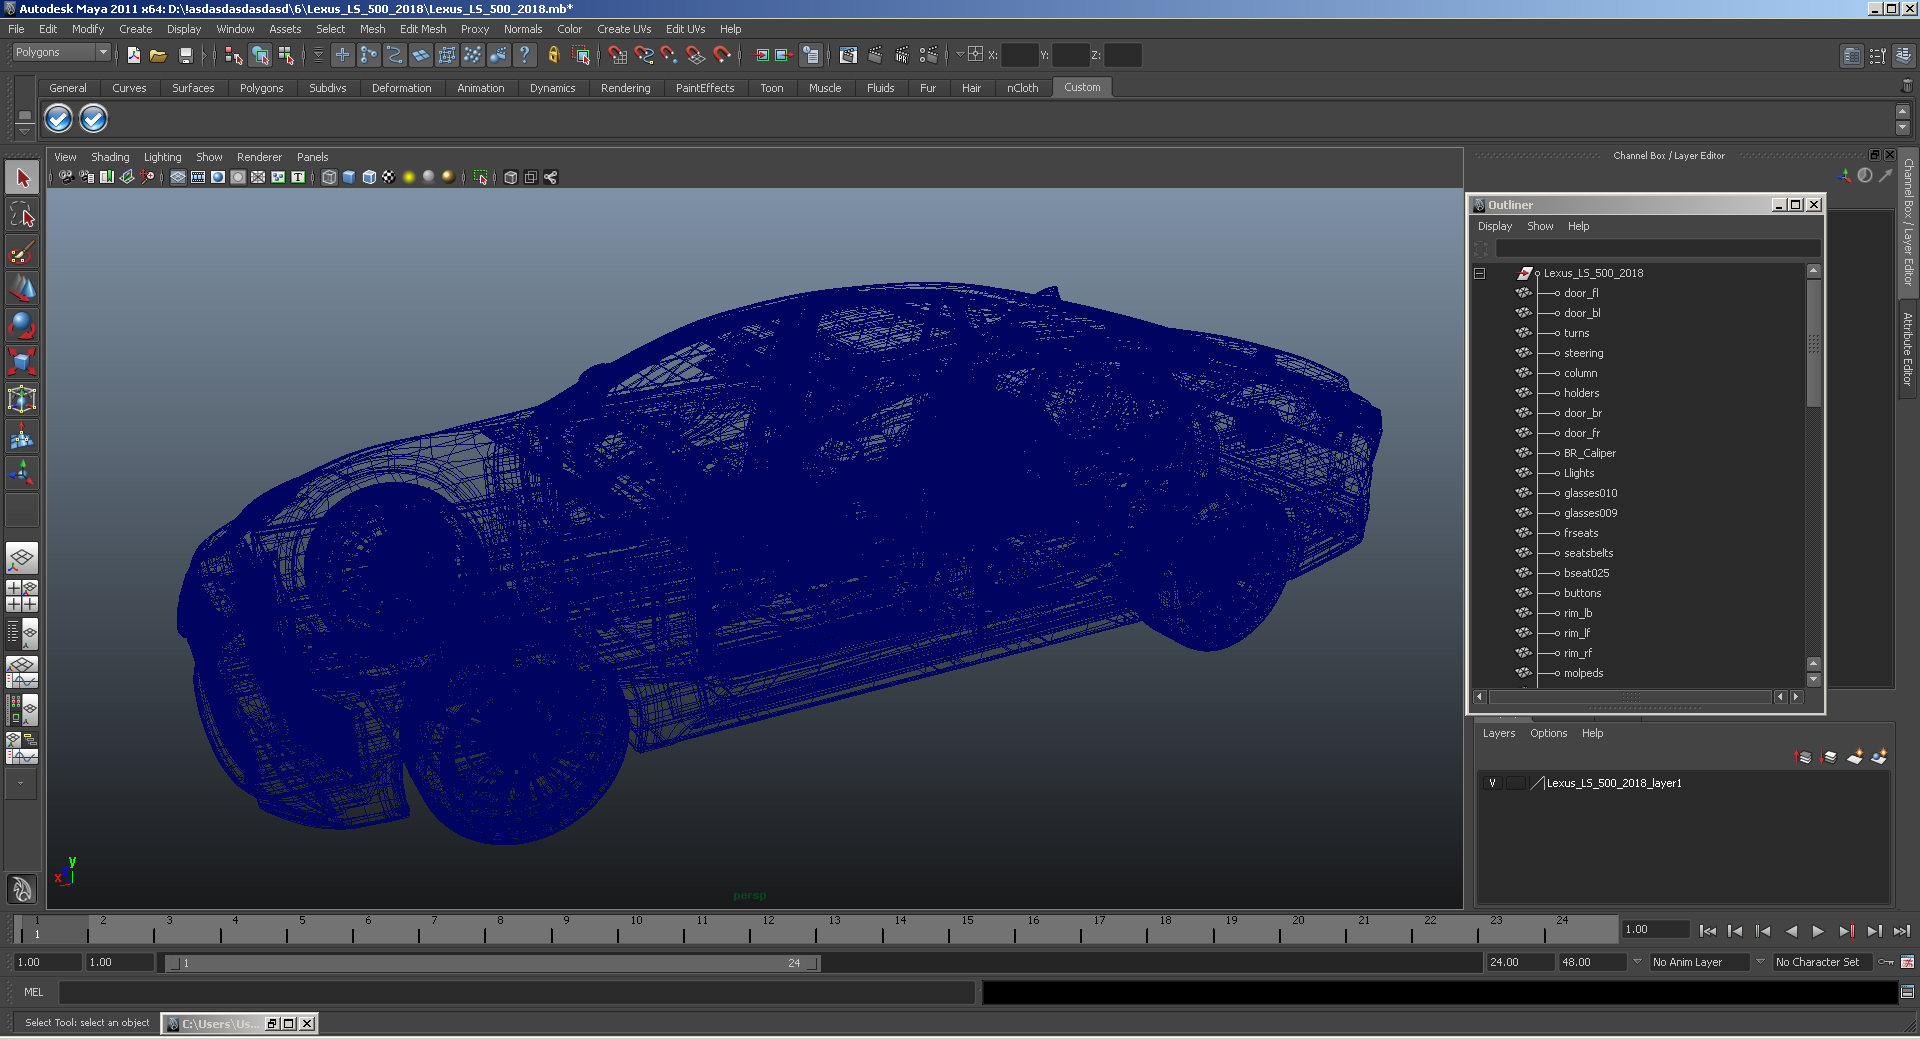Open the Polygons menu set dropdown
This screenshot has width=1920, height=1040.
coord(61,52)
